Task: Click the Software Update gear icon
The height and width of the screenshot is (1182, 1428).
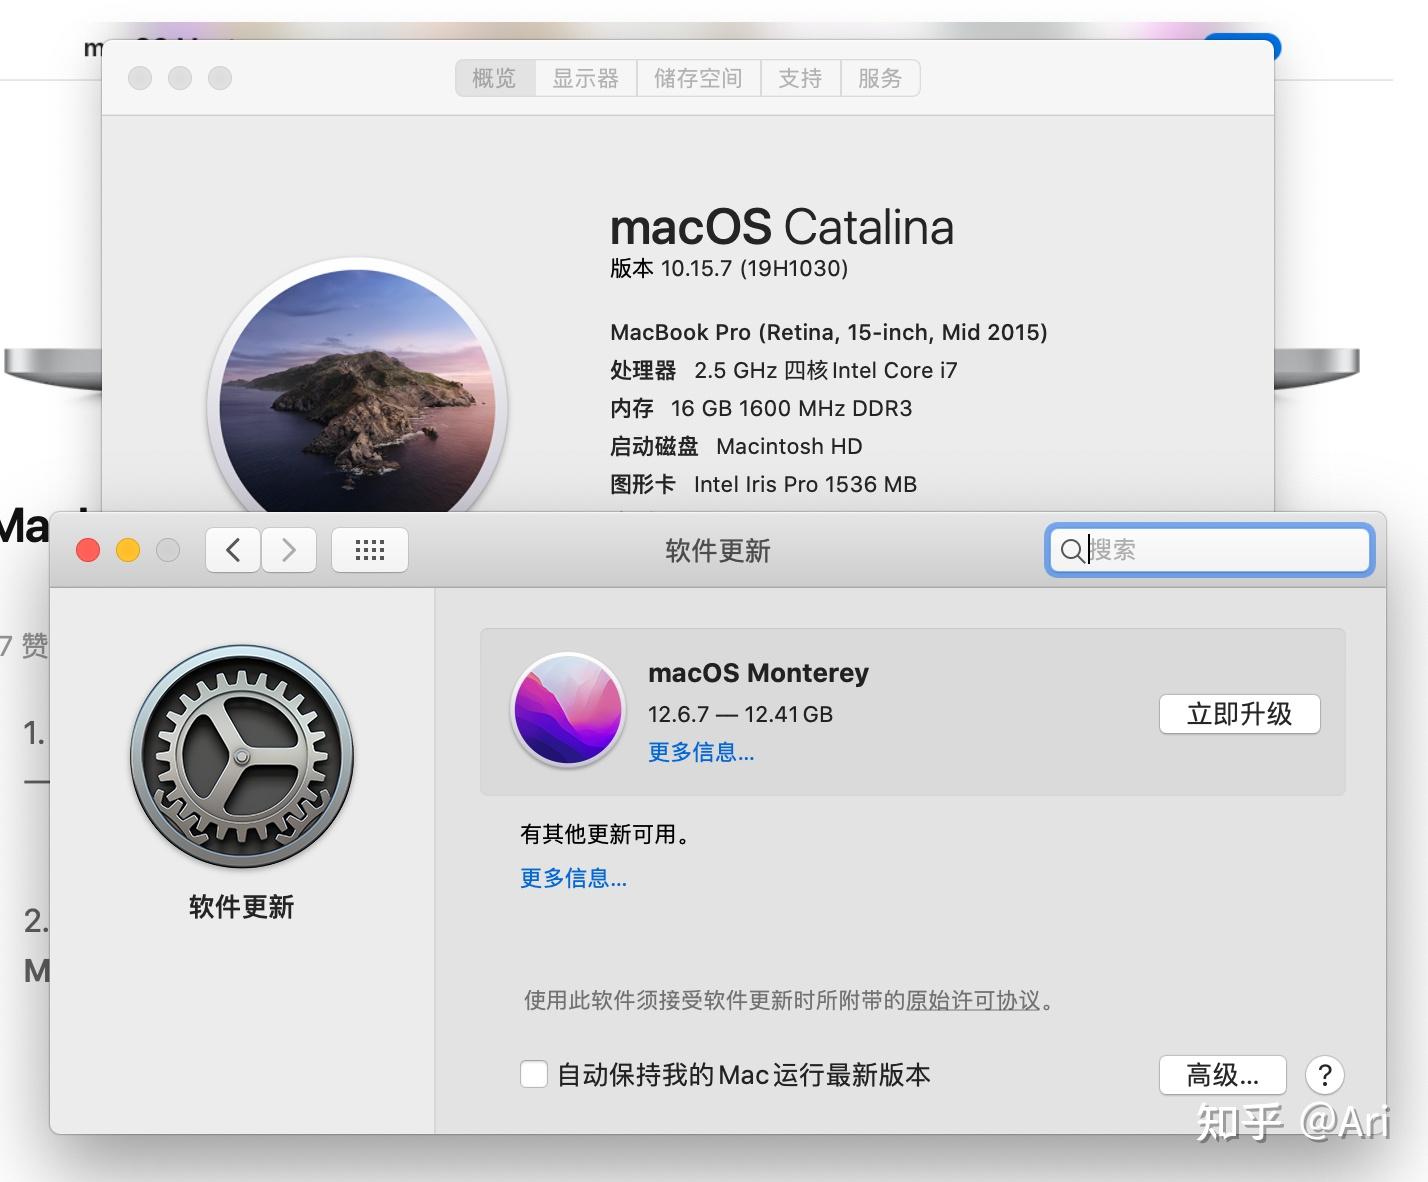Action: pyautogui.click(x=242, y=757)
